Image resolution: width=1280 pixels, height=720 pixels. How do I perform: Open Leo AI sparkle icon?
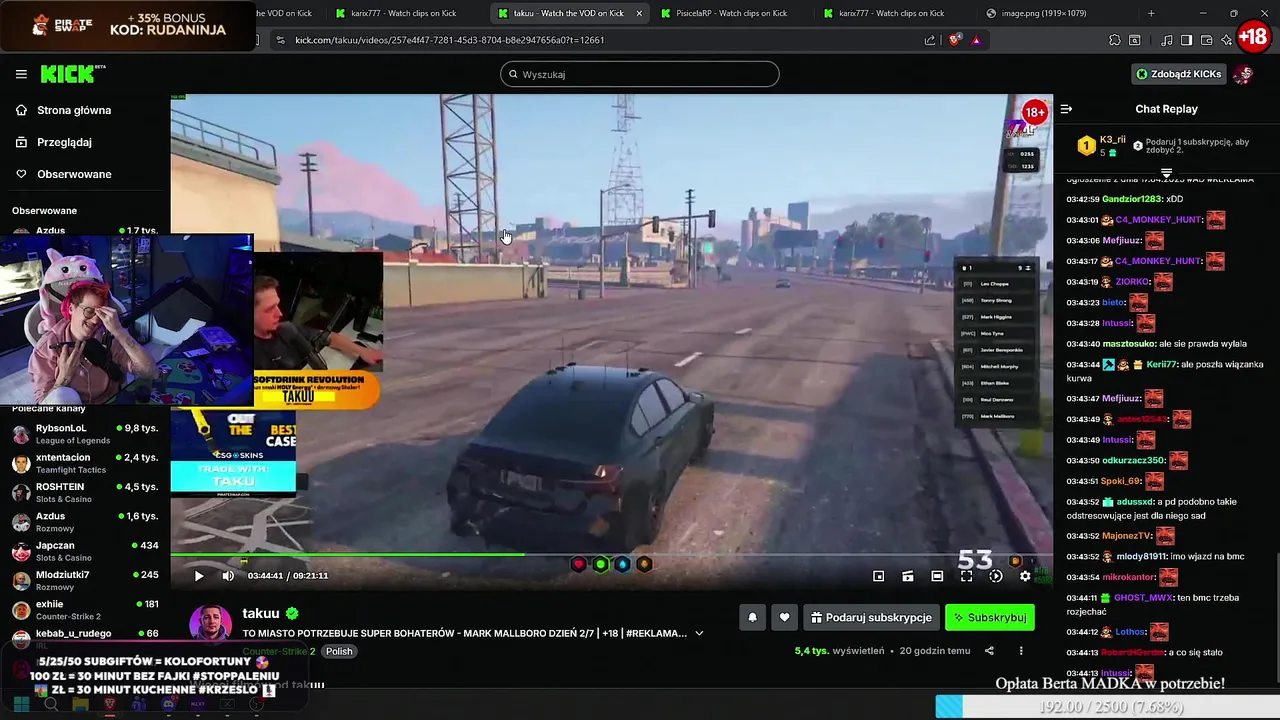[1226, 40]
